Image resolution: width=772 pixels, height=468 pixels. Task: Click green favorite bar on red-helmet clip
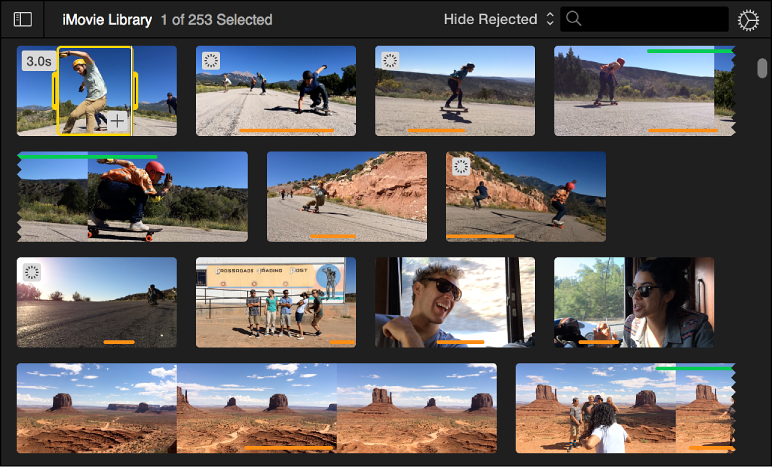87,156
